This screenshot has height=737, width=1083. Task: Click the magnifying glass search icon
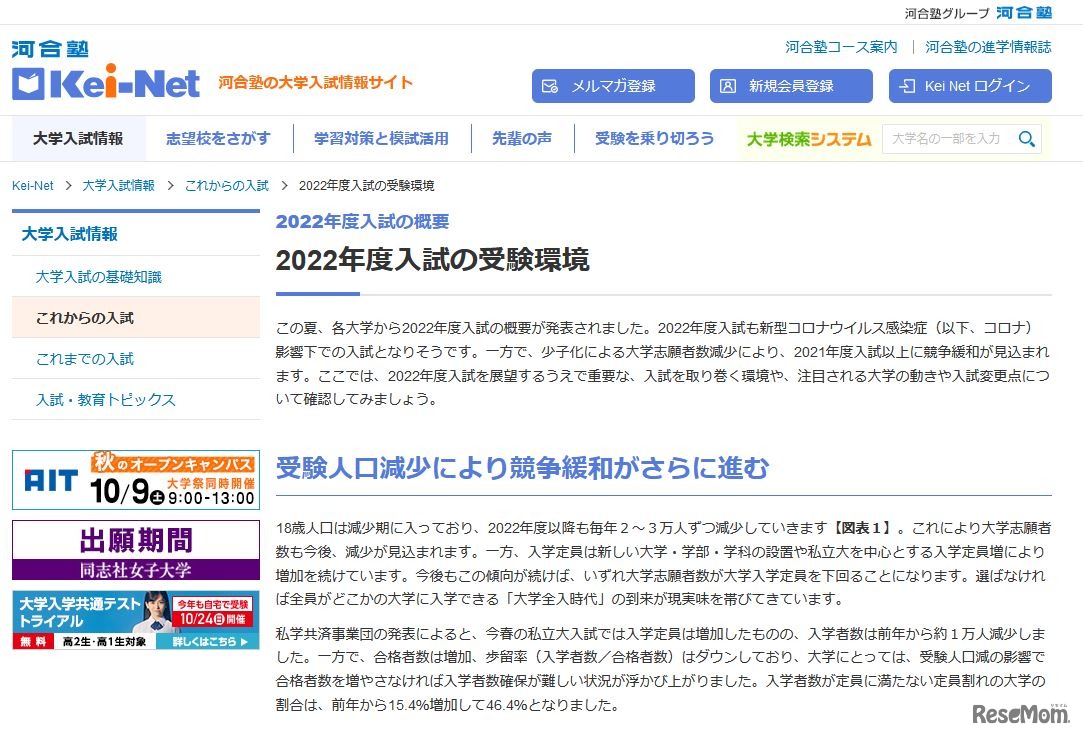coord(1026,139)
